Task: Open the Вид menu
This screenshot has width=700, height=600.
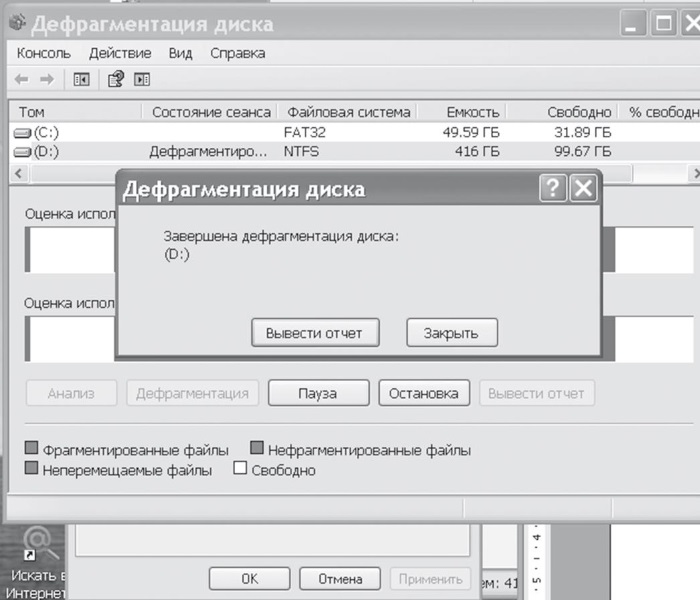Action: coord(180,53)
